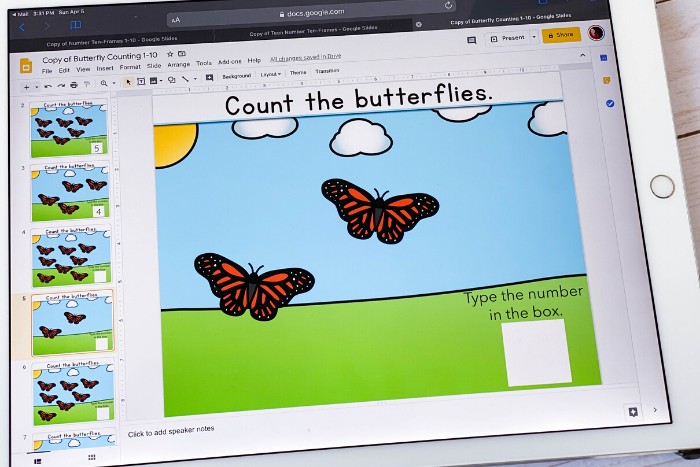Image resolution: width=700 pixels, height=467 pixels.
Task: Open the comments history icon
Action: coord(471,41)
